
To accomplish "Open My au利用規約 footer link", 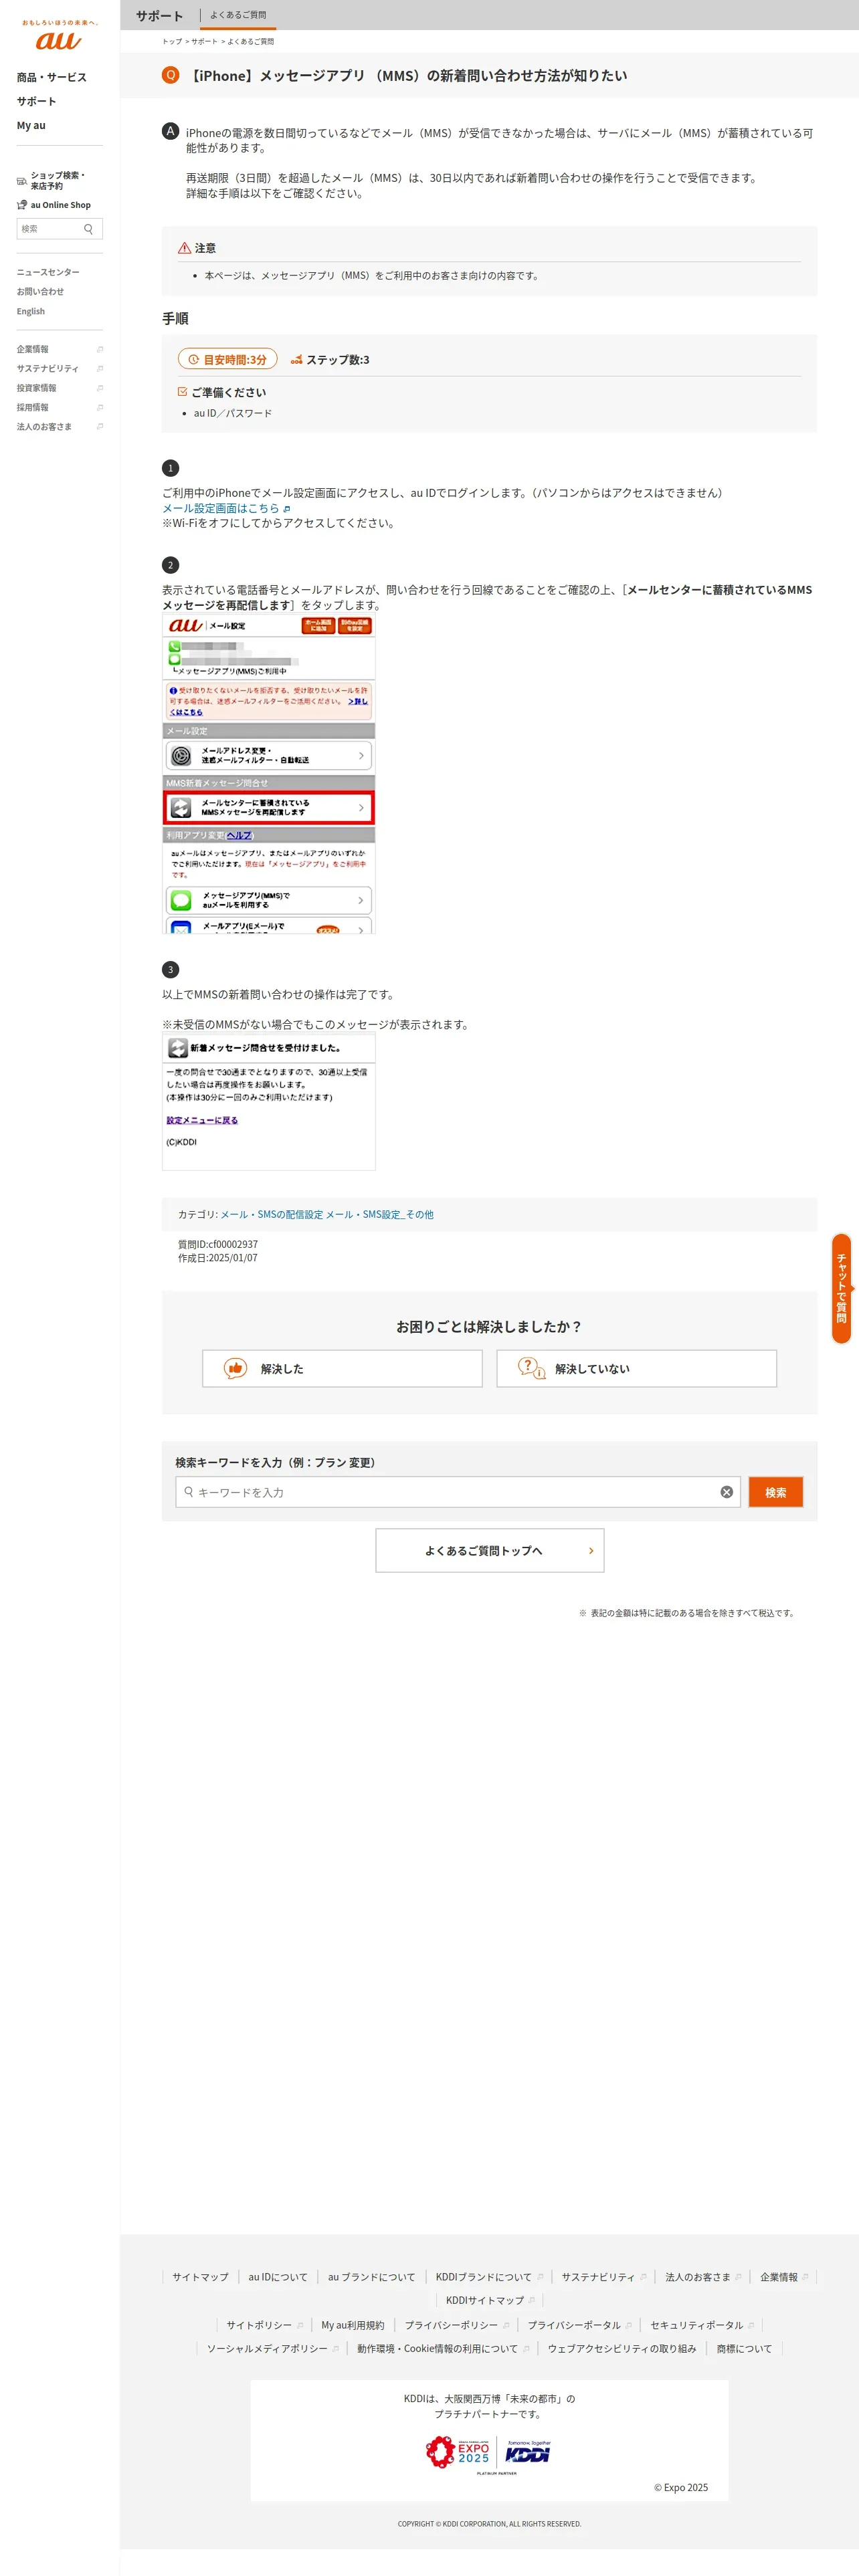I will point(352,2325).
